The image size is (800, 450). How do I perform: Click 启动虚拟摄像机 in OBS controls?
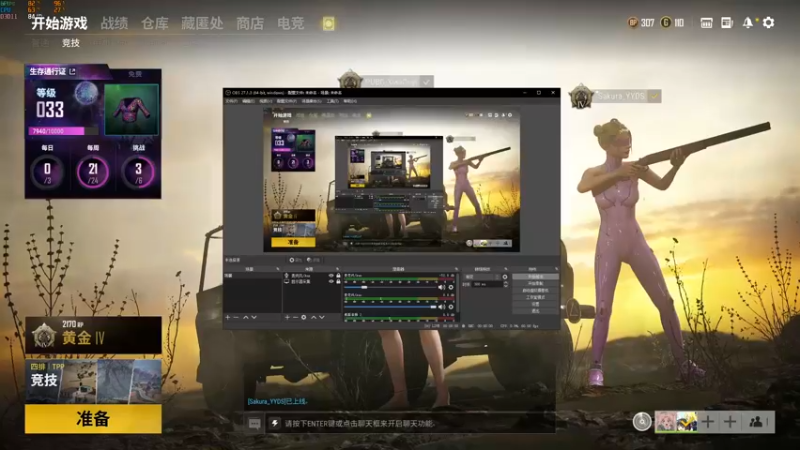[535, 290]
